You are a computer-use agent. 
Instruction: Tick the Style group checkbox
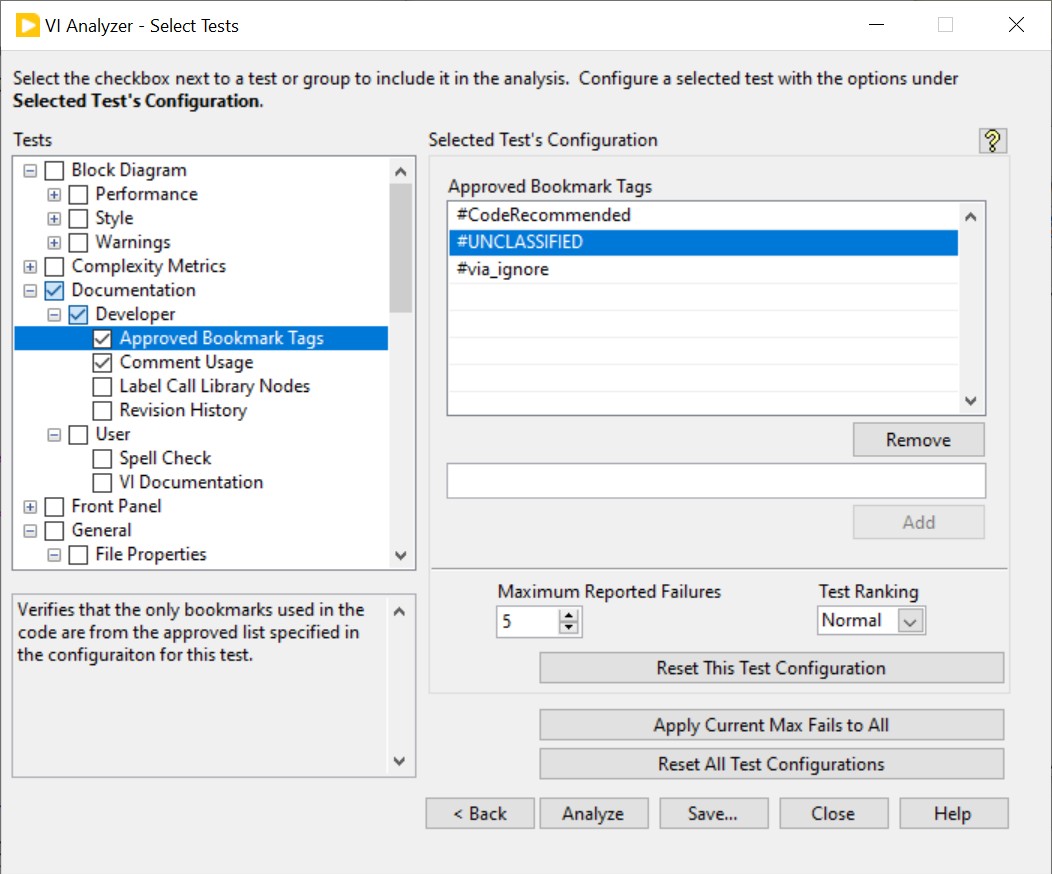(x=78, y=219)
